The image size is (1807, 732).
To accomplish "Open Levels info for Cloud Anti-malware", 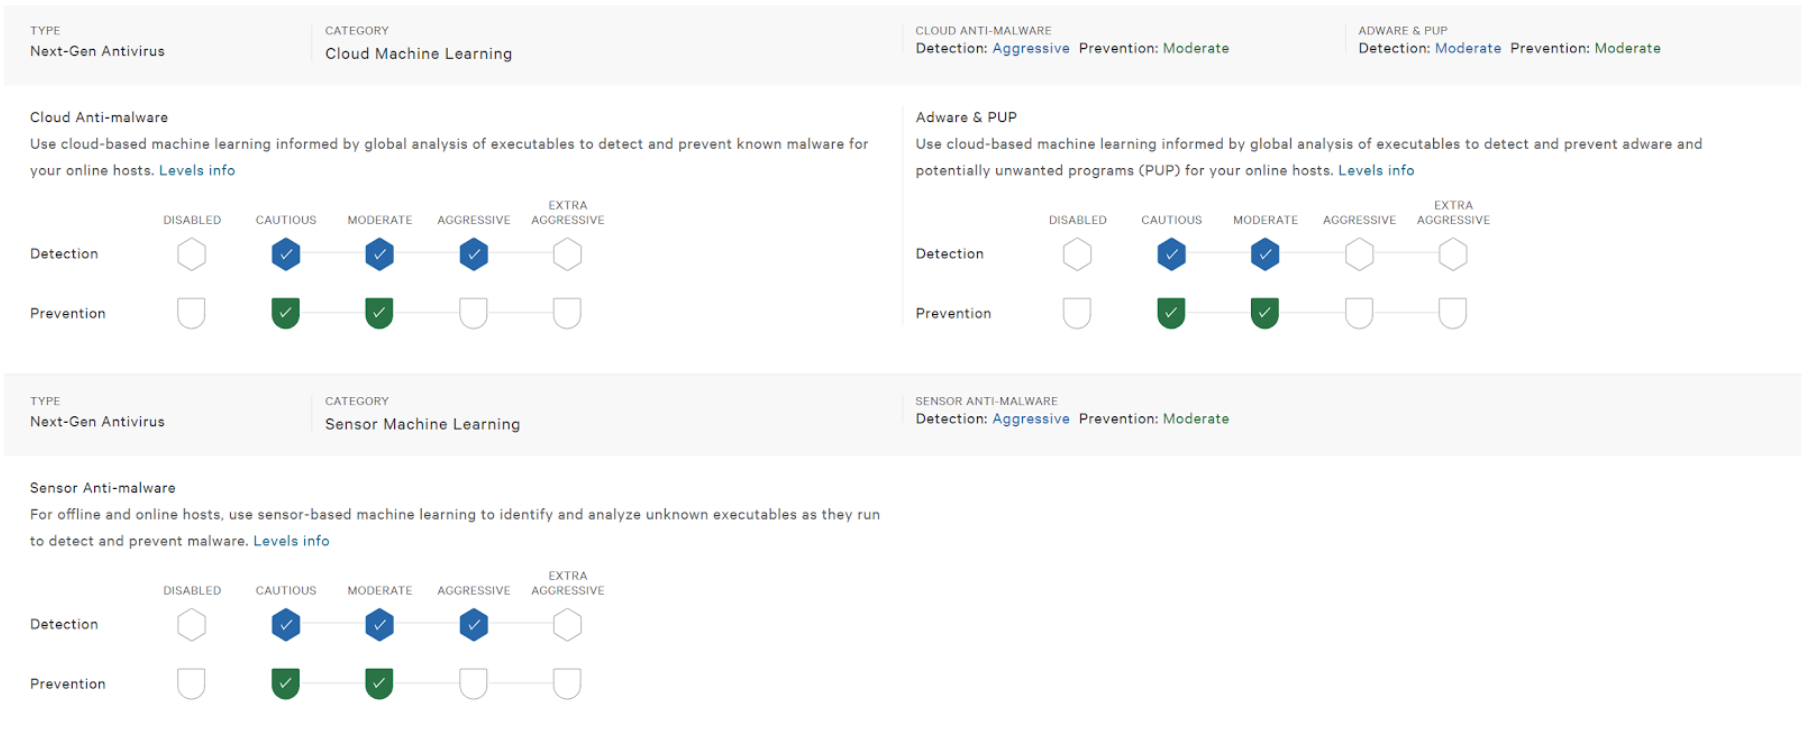I will tap(197, 171).
